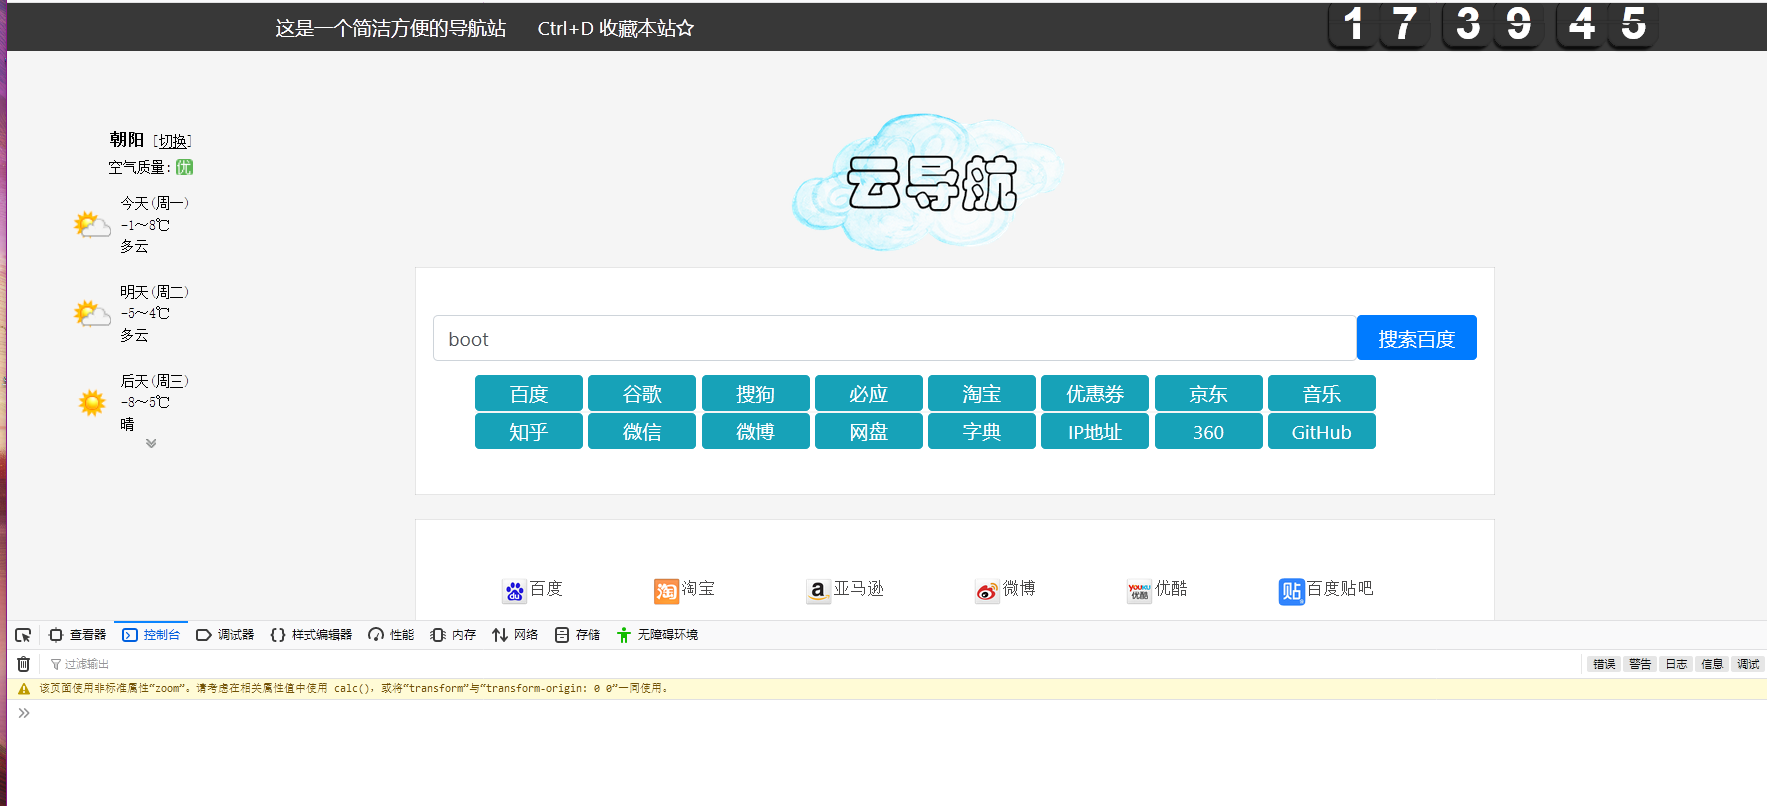Select the 网盘 search button
Image resolution: width=1767 pixels, height=806 pixels.
pyautogui.click(x=868, y=431)
